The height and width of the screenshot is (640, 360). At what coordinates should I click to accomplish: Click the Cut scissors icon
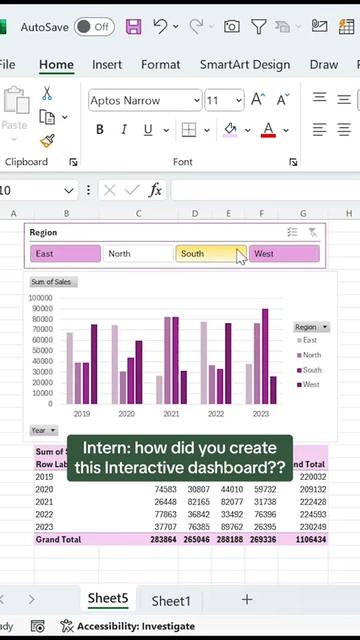47,93
